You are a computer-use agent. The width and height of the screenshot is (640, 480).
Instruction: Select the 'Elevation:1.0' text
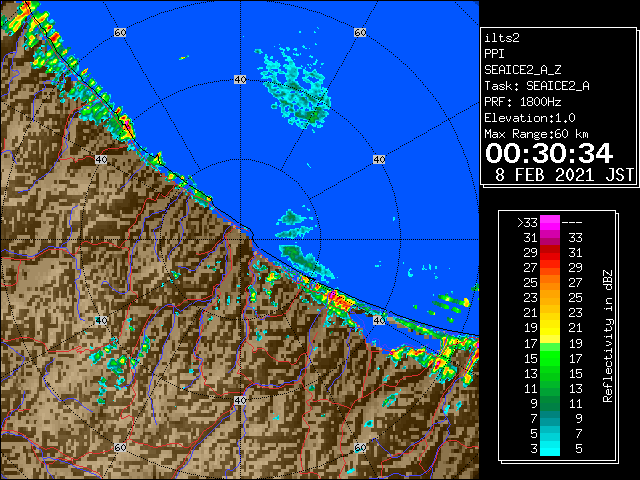click(x=530, y=118)
